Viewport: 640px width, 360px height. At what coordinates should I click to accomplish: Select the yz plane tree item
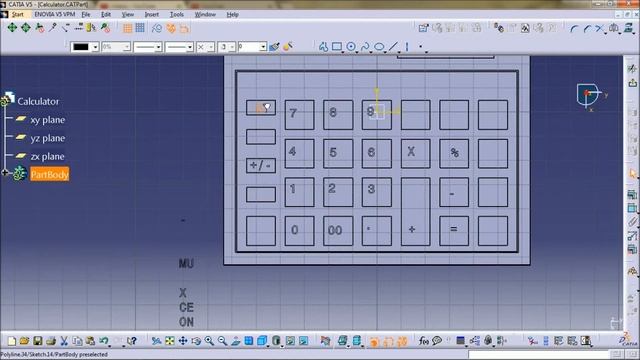(47, 138)
